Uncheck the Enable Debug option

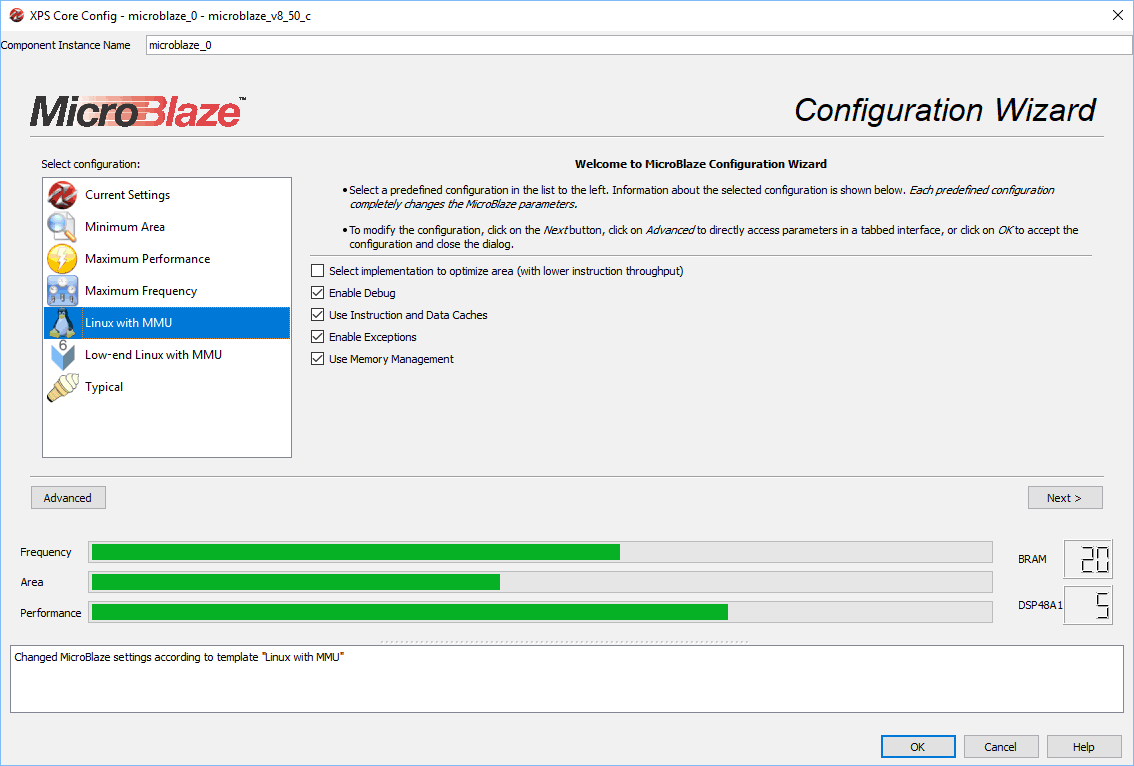point(318,293)
